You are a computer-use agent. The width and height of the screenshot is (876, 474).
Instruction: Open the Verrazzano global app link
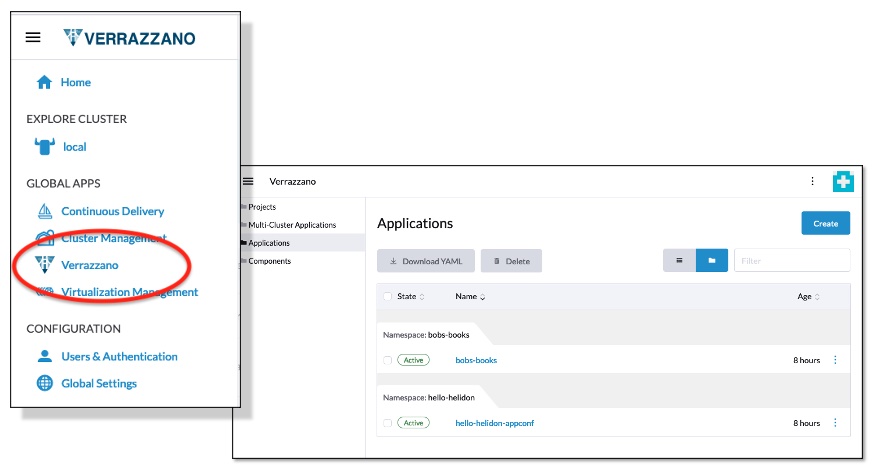89,265
